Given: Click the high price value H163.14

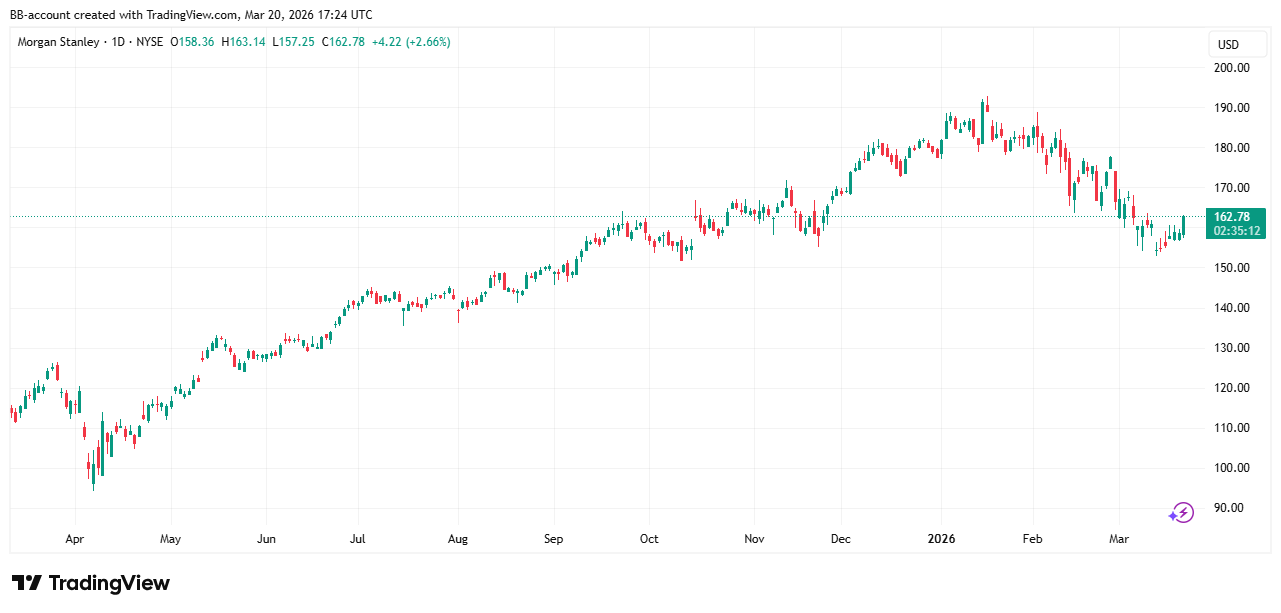Looking at the screenshot, I should point(244,42).
